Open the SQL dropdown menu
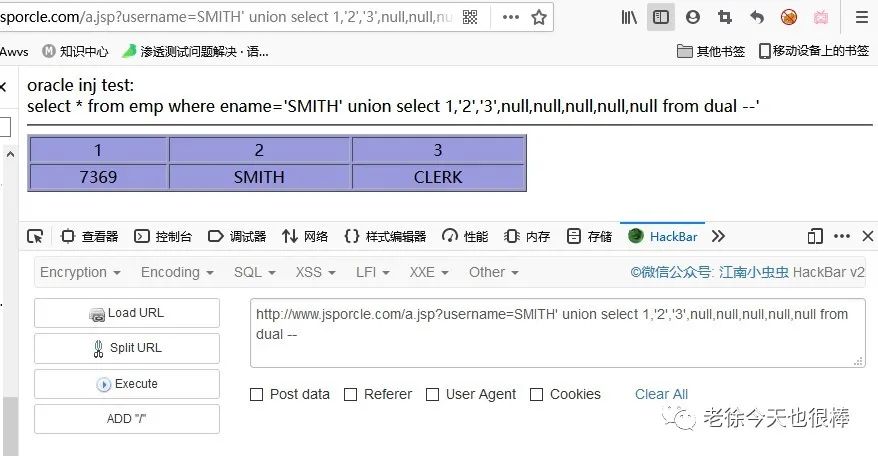The width and height of the screenshot is (878, 456). tap(255, 272)
